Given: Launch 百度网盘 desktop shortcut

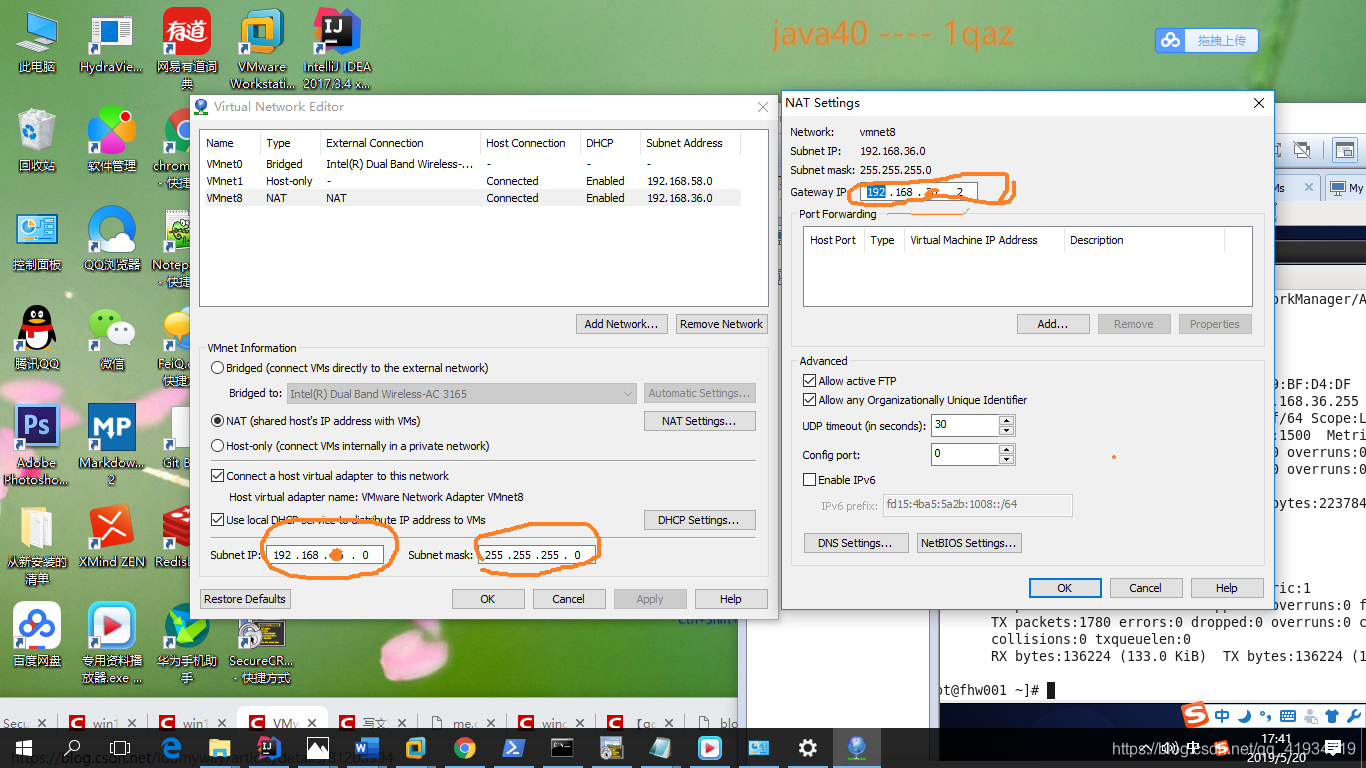Looking at the screenshot, I should pos(37,634).
